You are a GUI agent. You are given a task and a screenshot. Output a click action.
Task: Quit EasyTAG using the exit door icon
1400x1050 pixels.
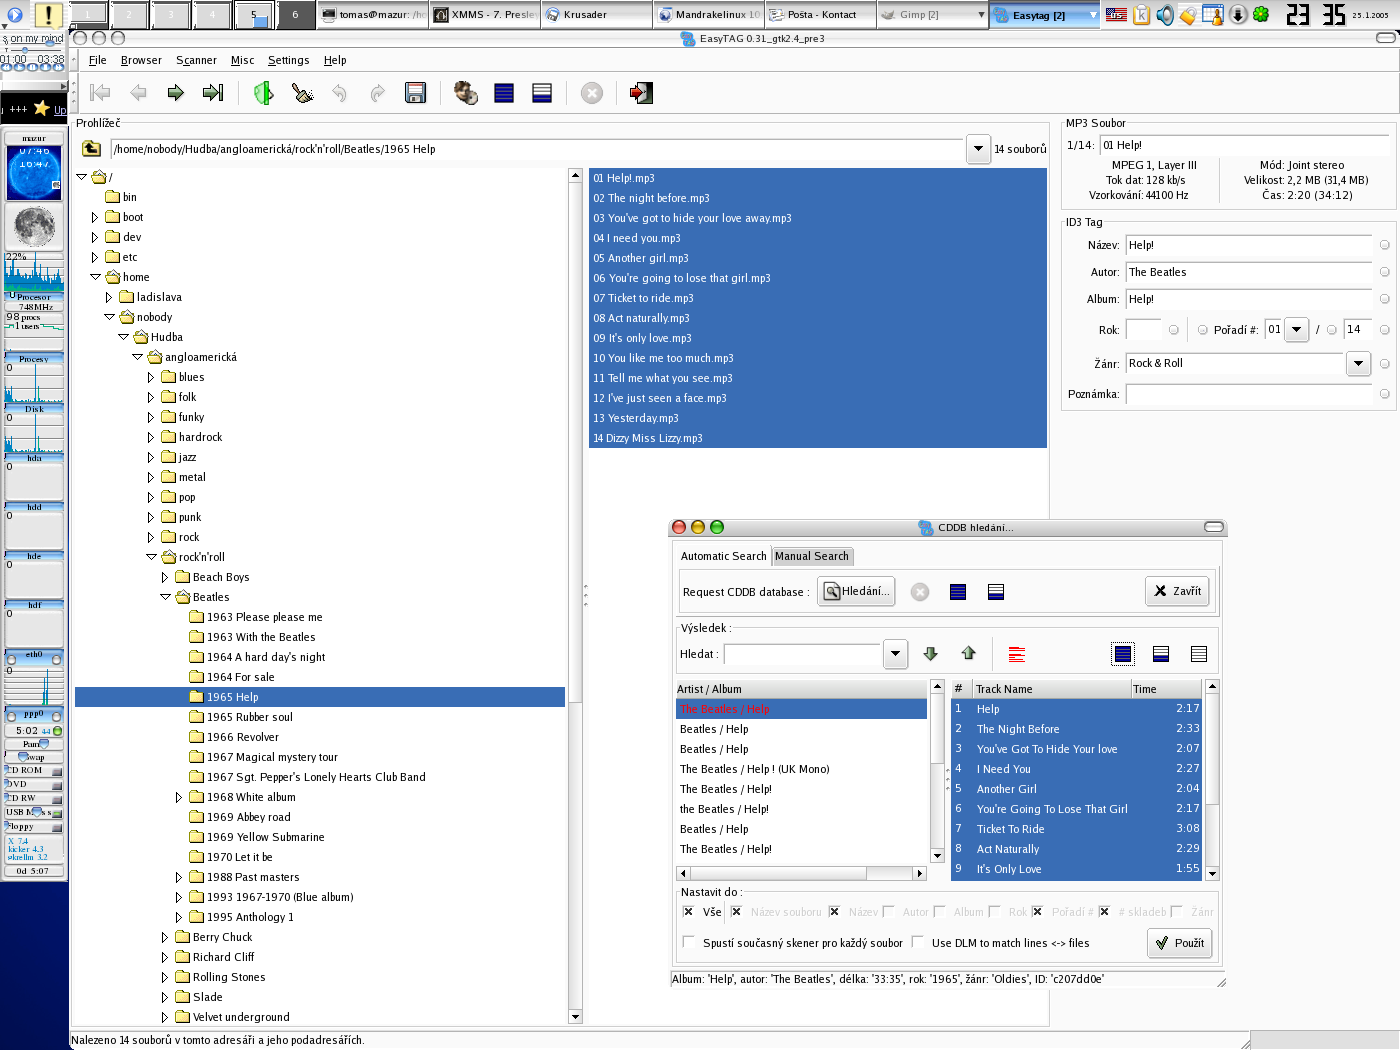point(641,93)
